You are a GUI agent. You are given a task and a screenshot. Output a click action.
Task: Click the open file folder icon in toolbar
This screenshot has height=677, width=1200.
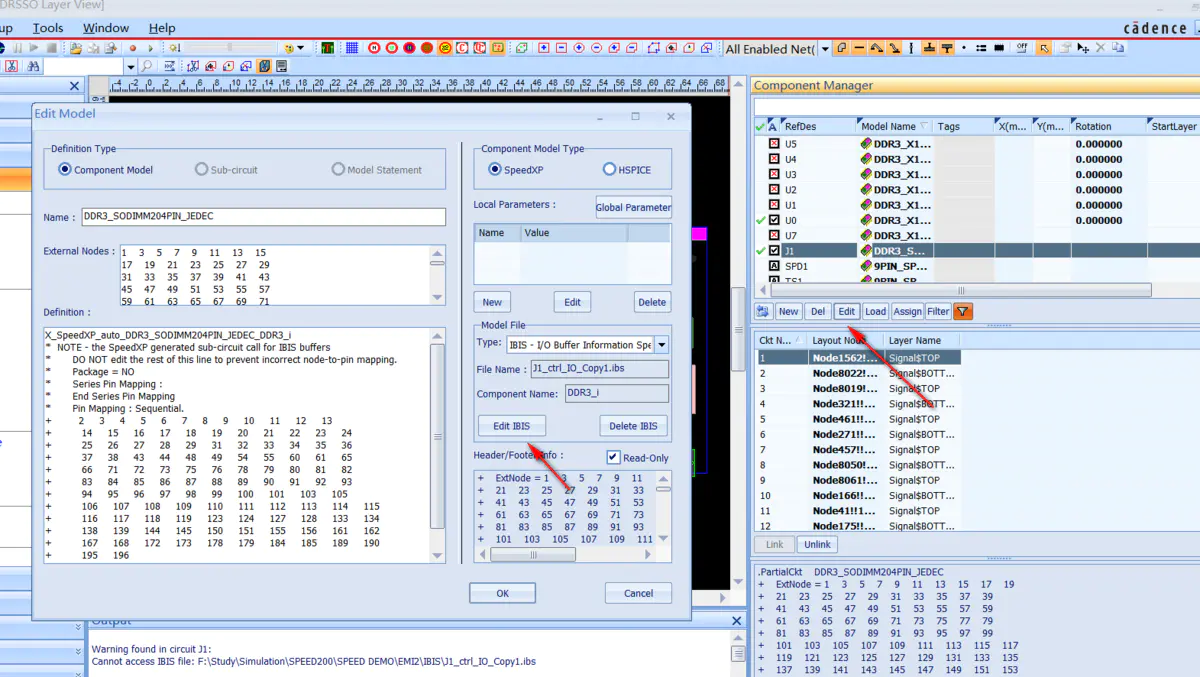coord(76,48)
